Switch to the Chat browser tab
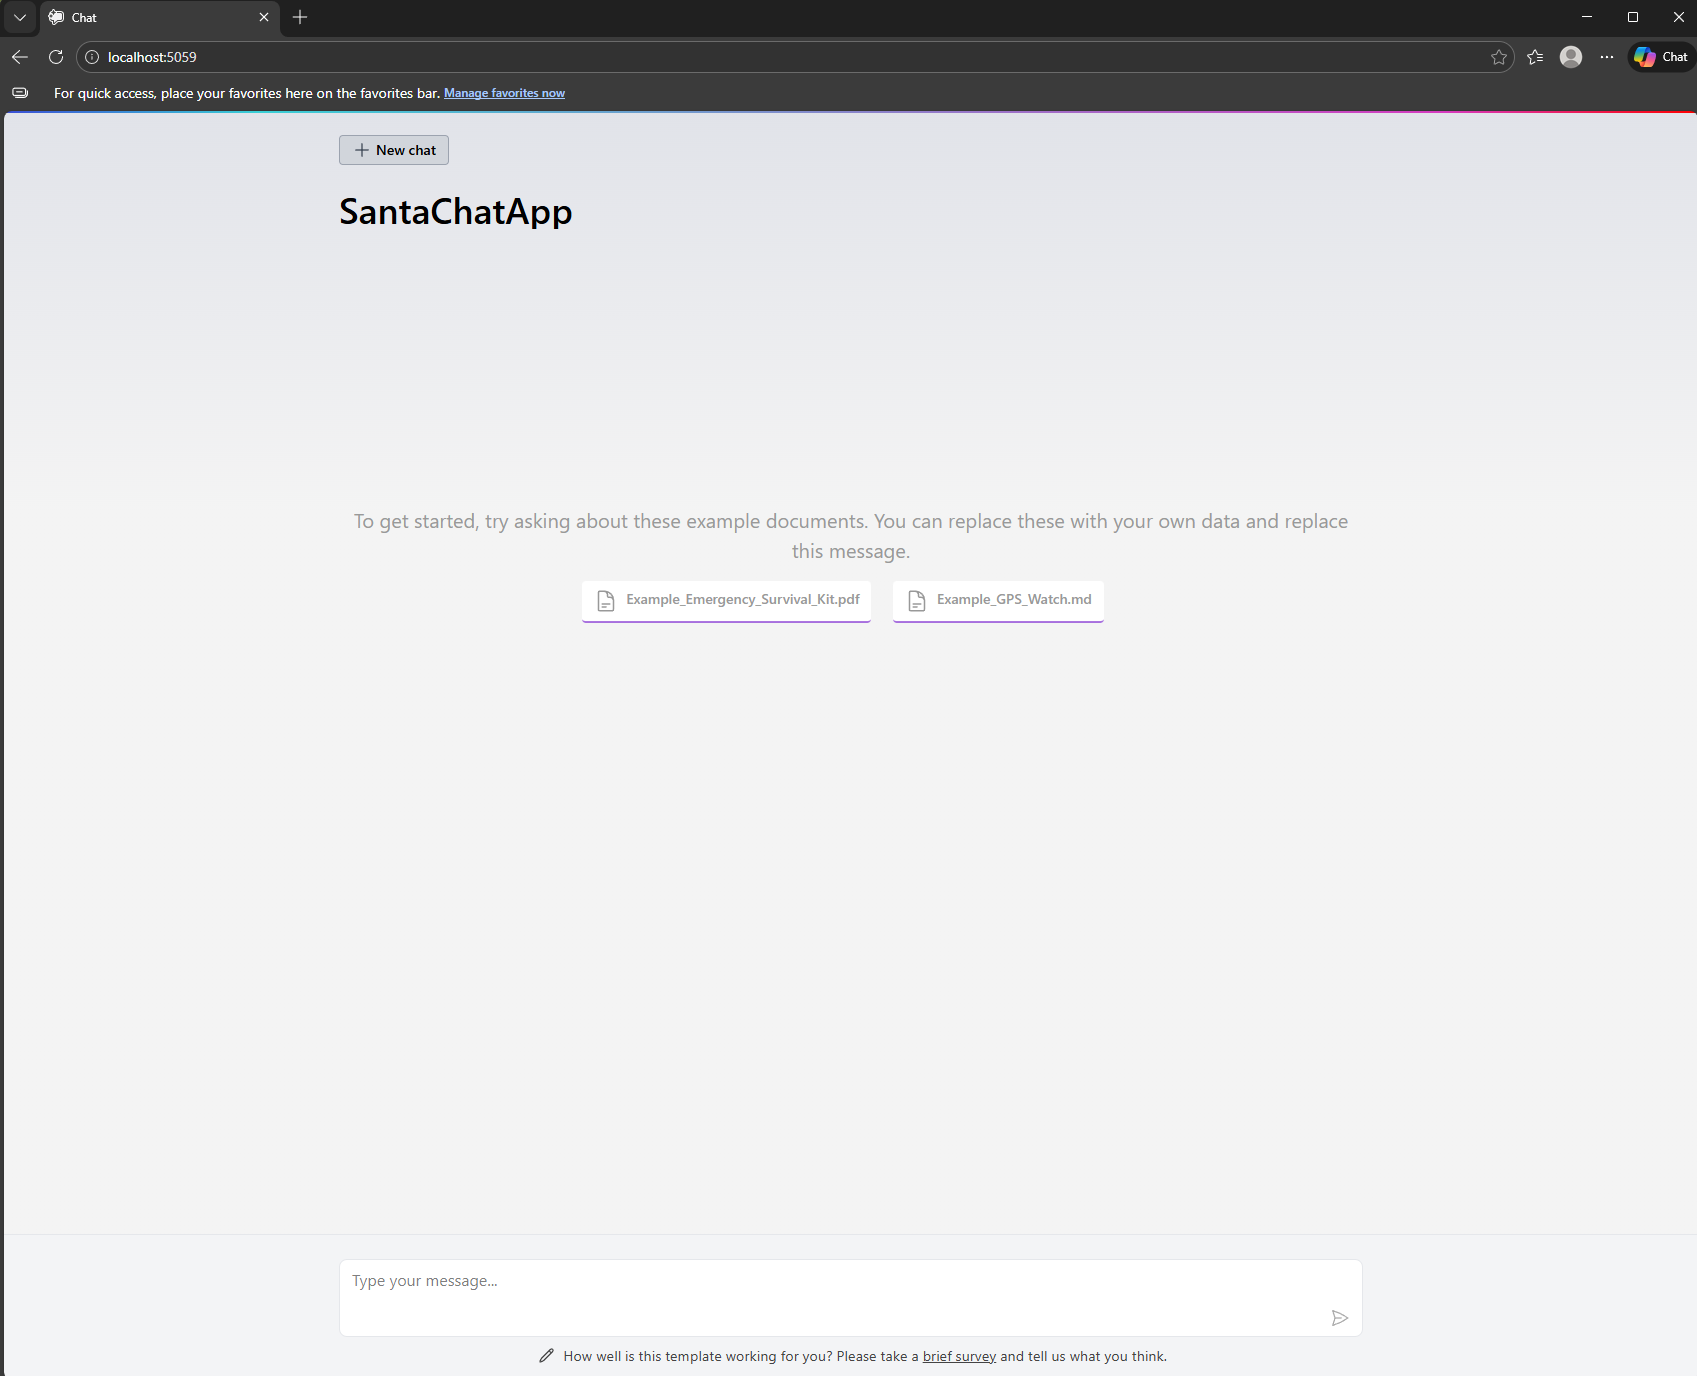This screenshot has width=1697, height=1376. (x=150, y=17)
